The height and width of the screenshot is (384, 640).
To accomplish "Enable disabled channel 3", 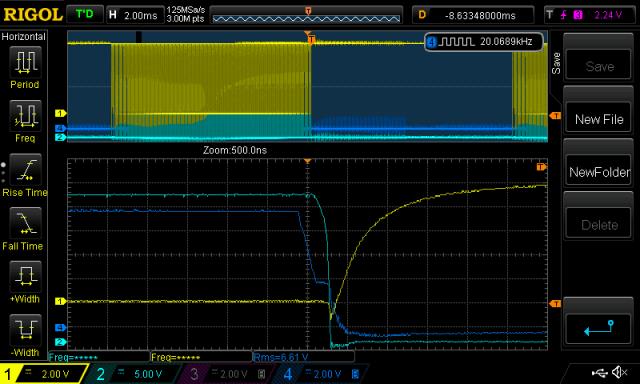I will 227,374.
